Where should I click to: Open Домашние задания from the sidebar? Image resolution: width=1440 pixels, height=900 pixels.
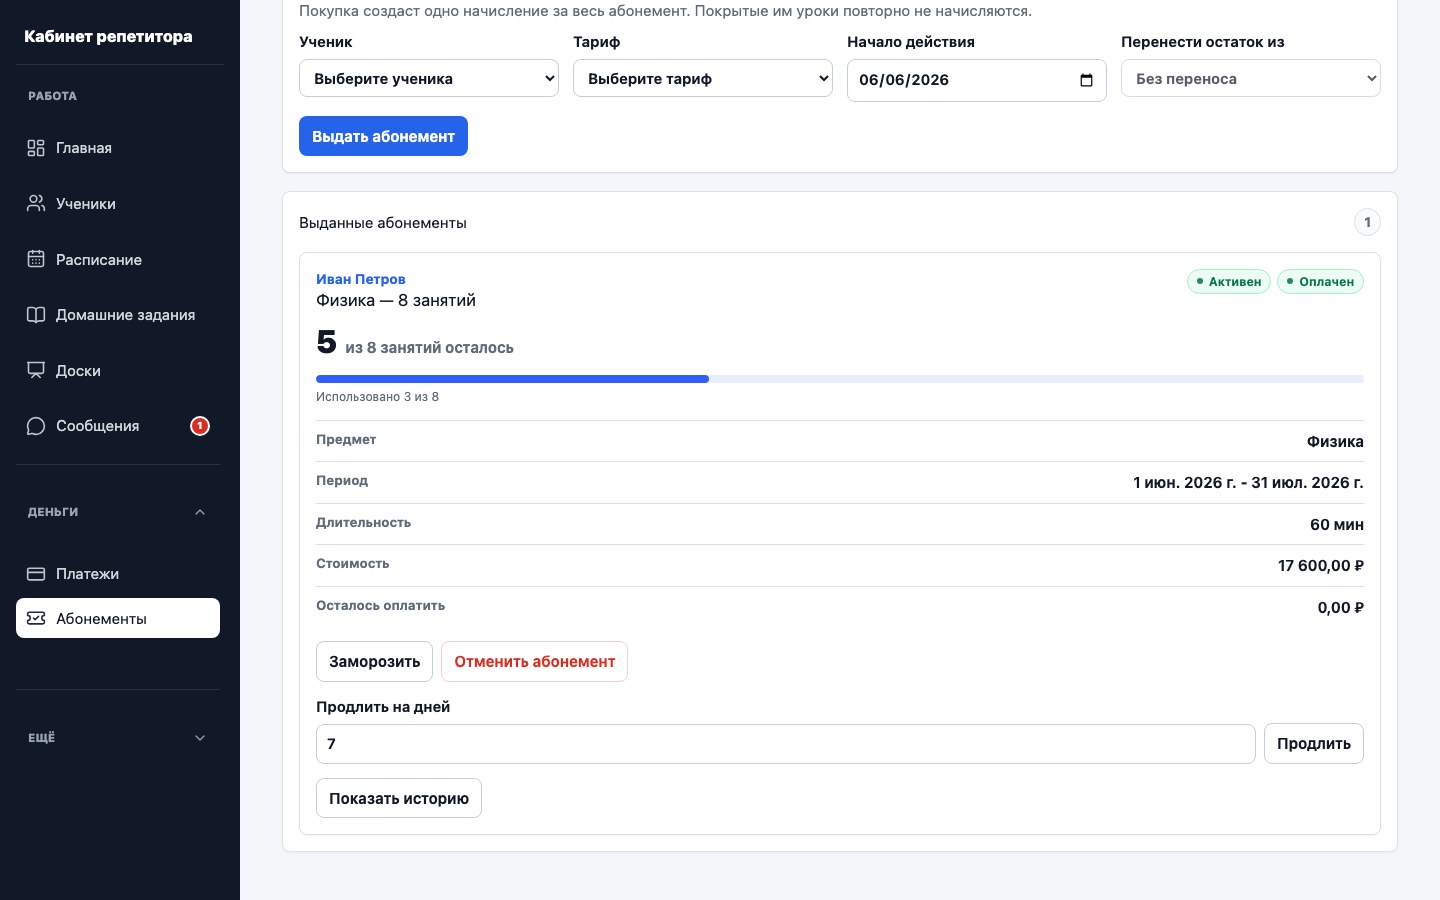[118, 315]
